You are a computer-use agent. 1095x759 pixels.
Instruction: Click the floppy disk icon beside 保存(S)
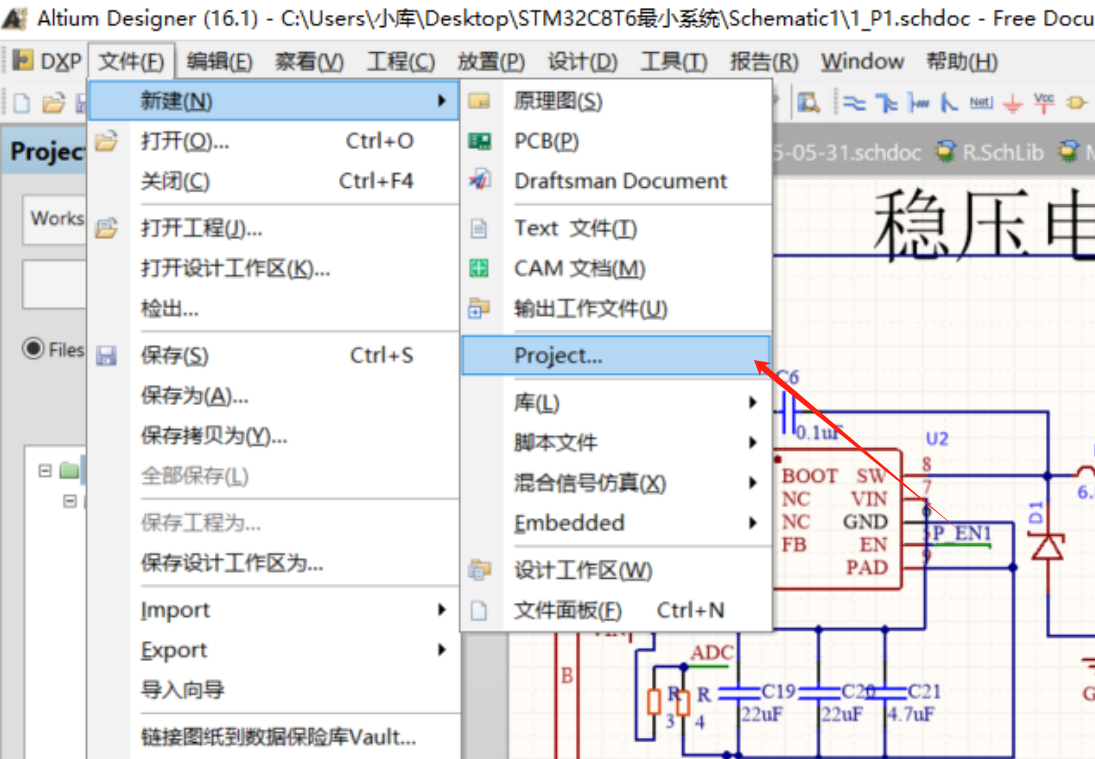(x=106, y=356)
